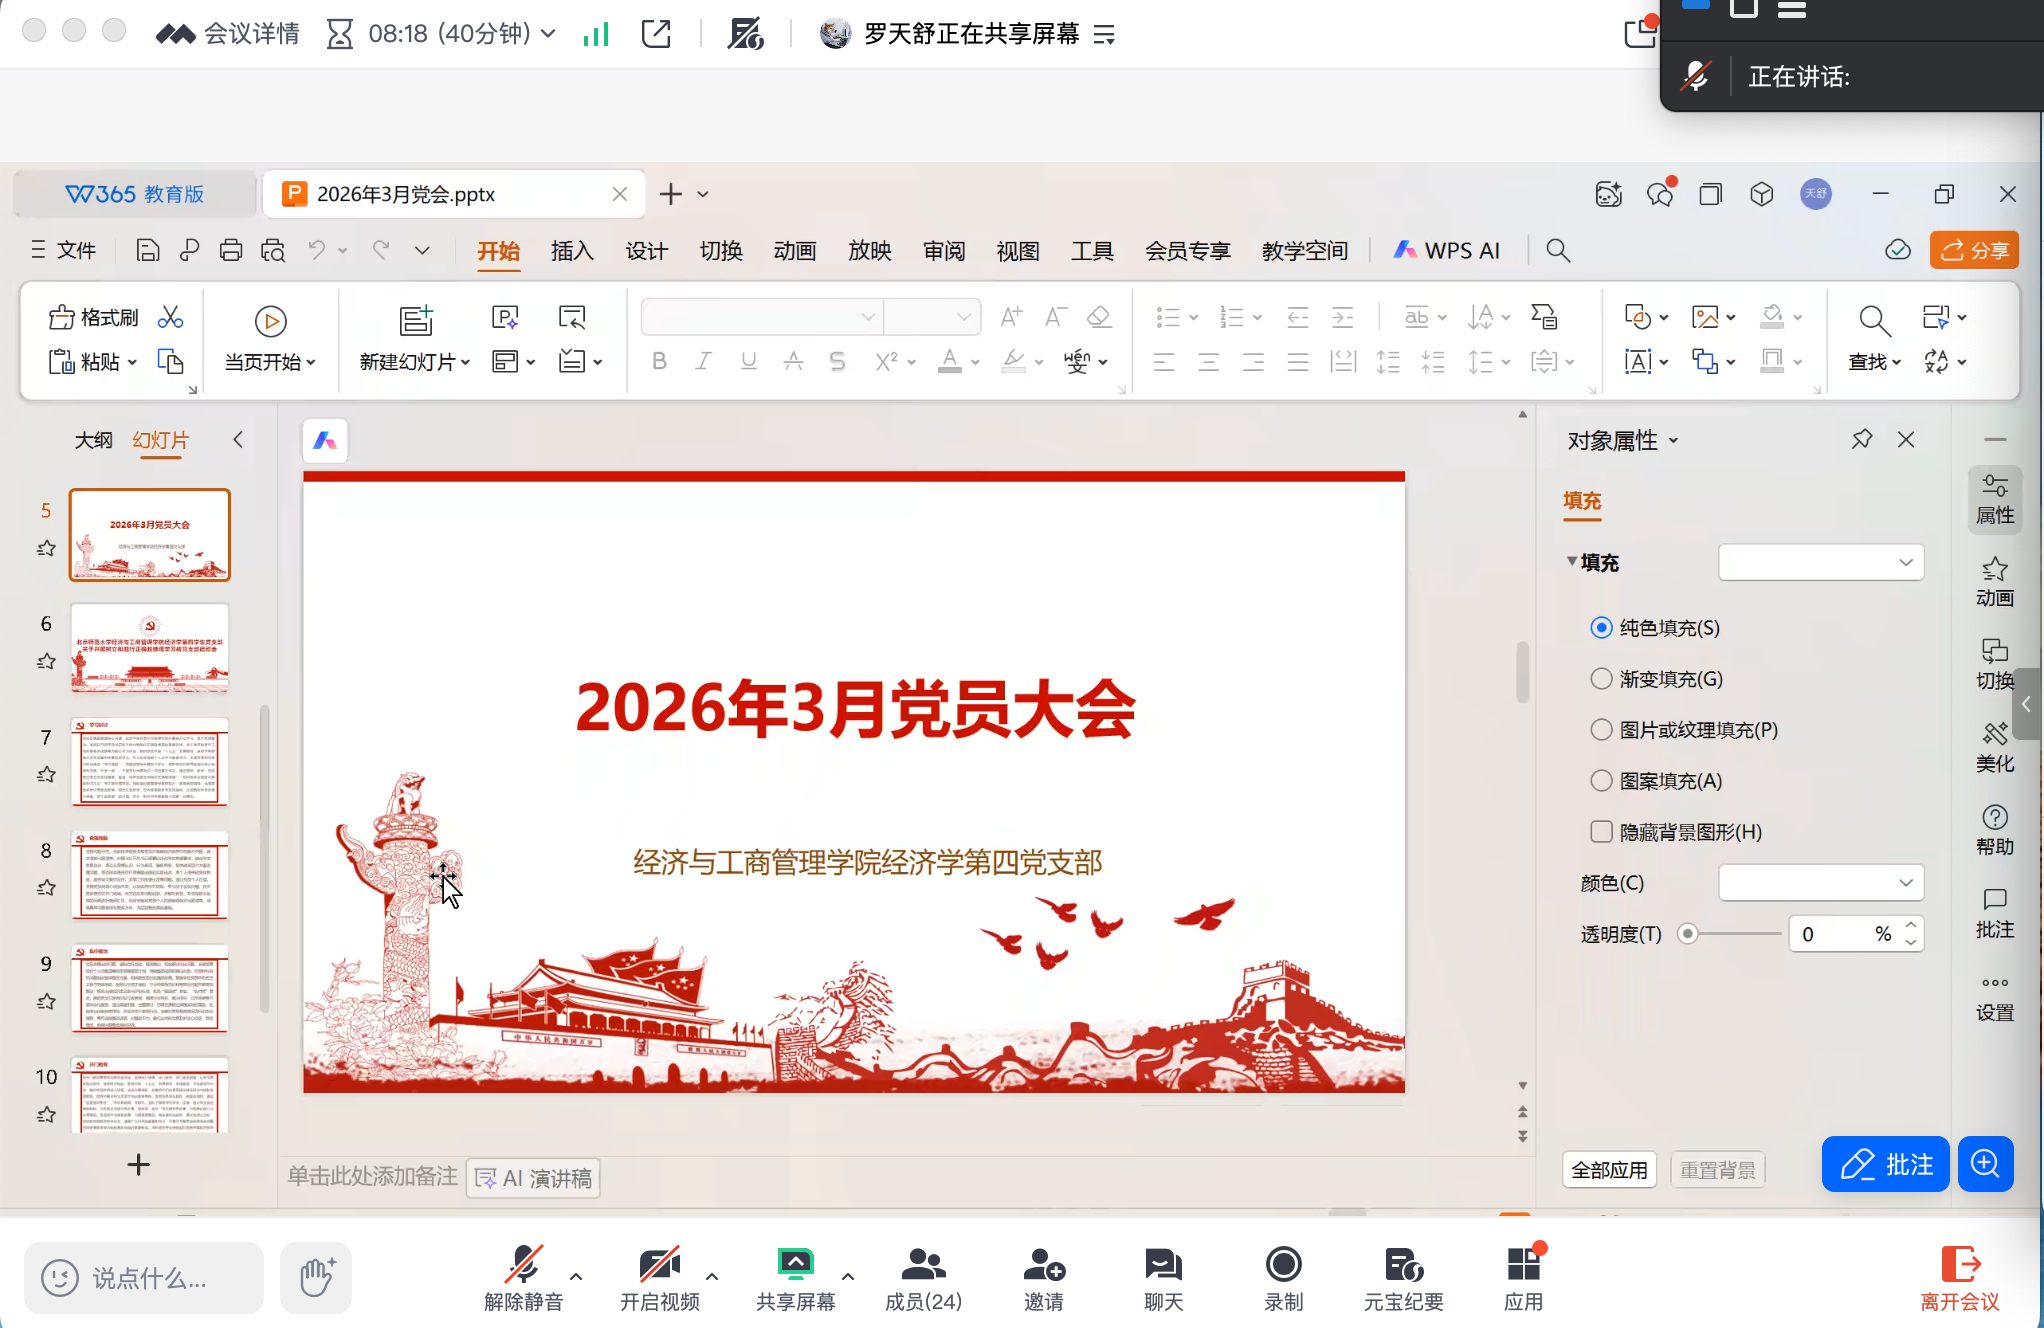Select the format painter tool
The height and width of the screenshot is (1328, 2044).
tap(94, 315)
